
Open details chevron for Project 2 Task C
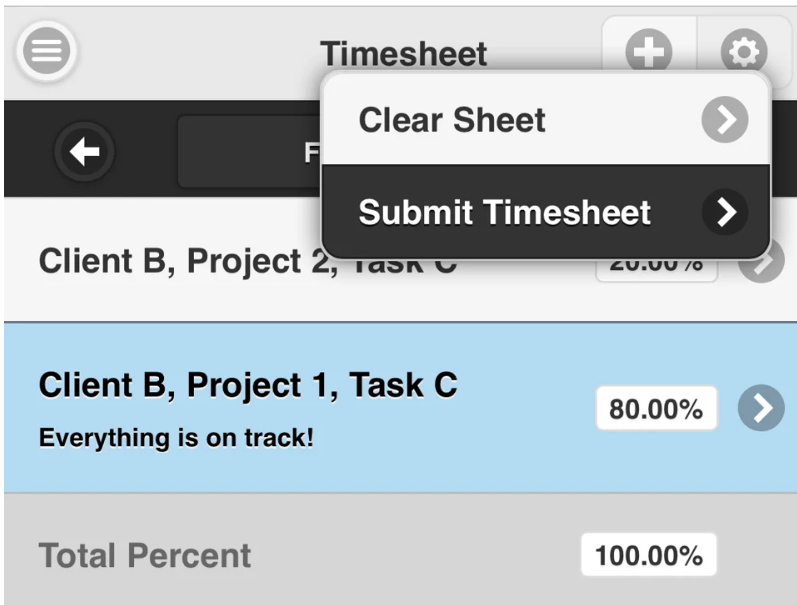(x=761, y=262)
